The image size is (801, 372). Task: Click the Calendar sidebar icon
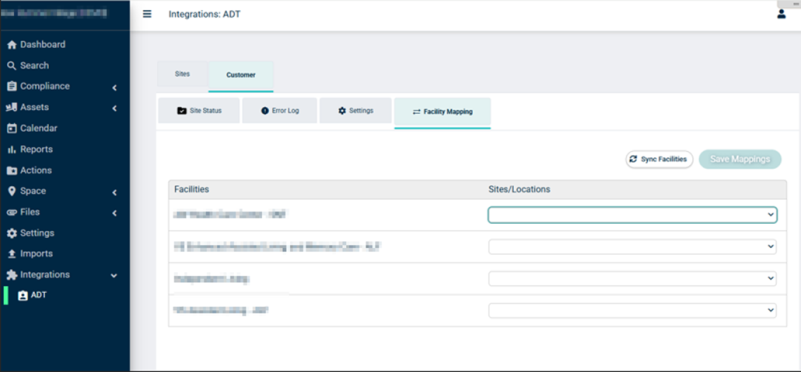pos(12,128)
